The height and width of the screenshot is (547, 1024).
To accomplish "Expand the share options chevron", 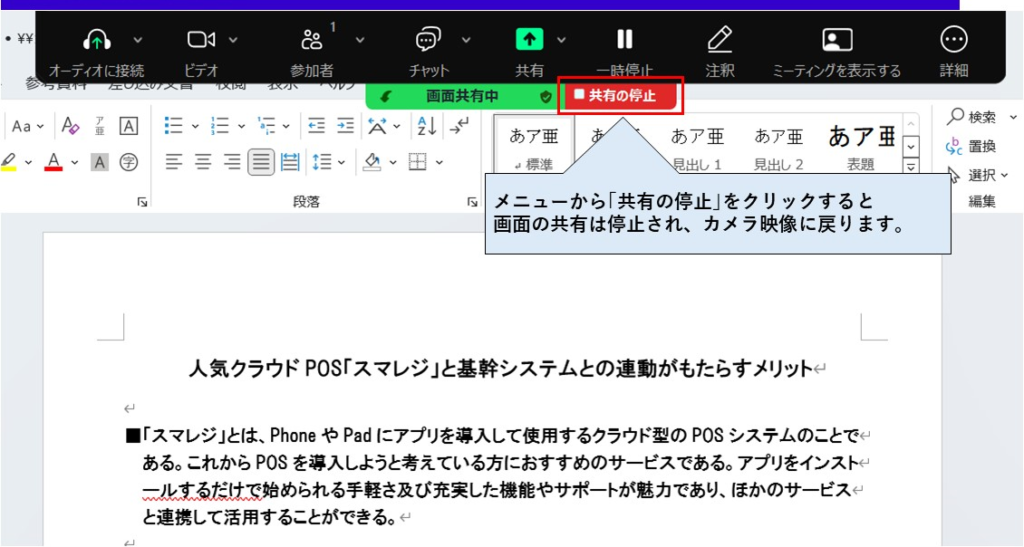I will click(561, 40).
